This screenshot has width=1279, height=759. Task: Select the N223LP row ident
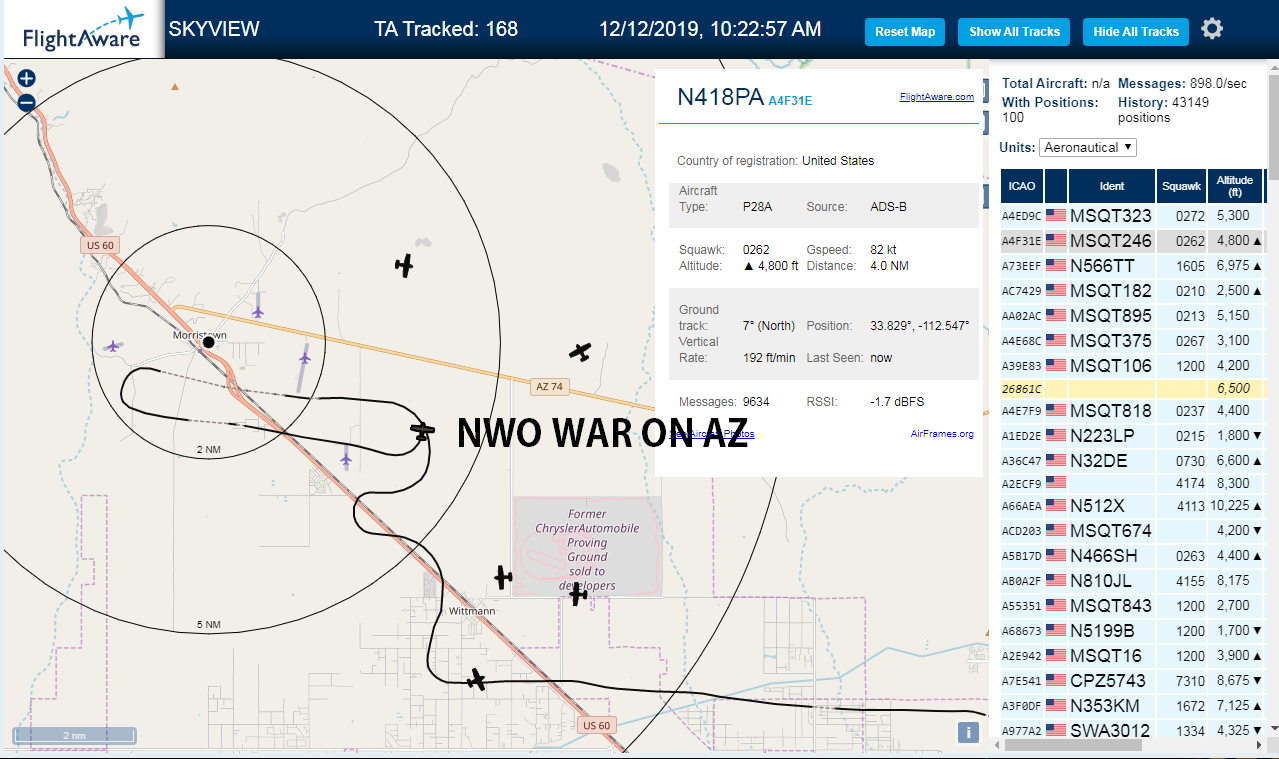coord(1102,435)
